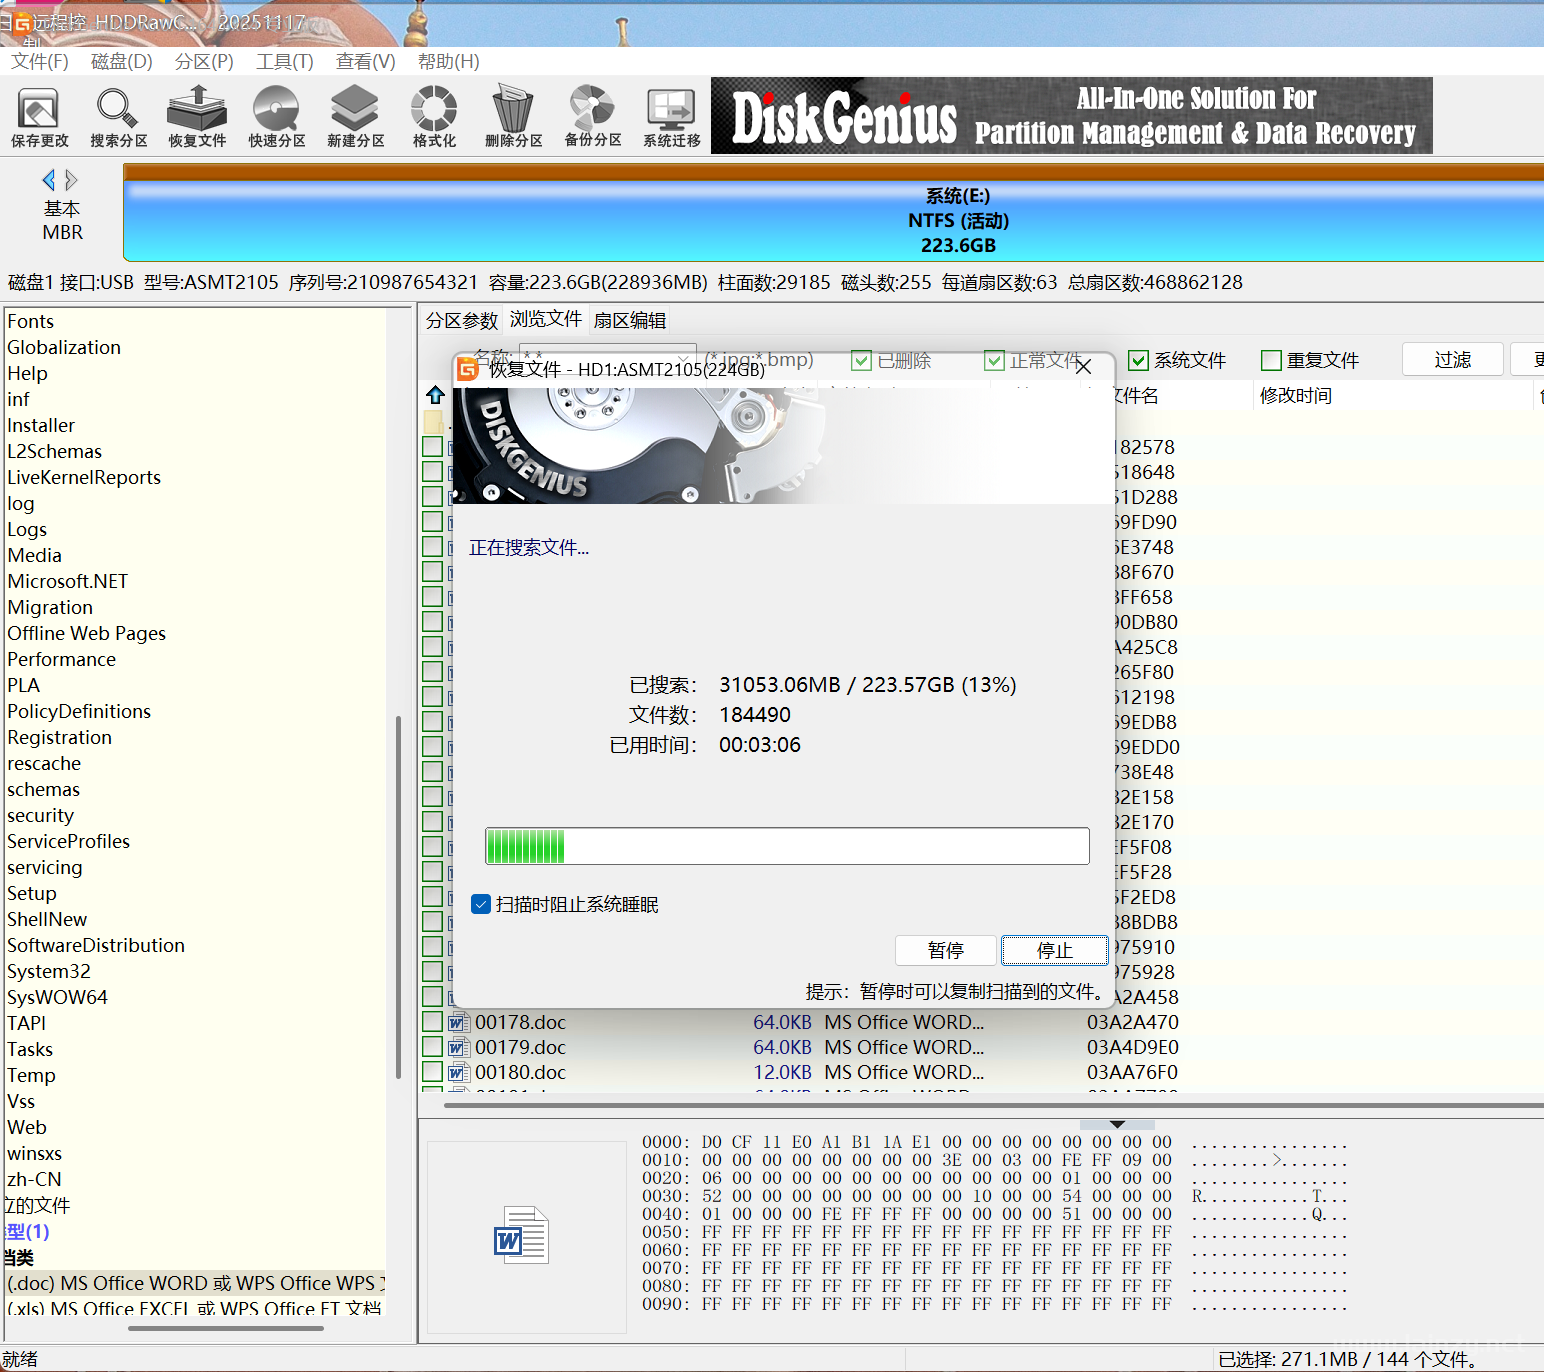Screen dimensions: 1544x1372
Task: Click the next disk right arrow
Action: point(72,180)
